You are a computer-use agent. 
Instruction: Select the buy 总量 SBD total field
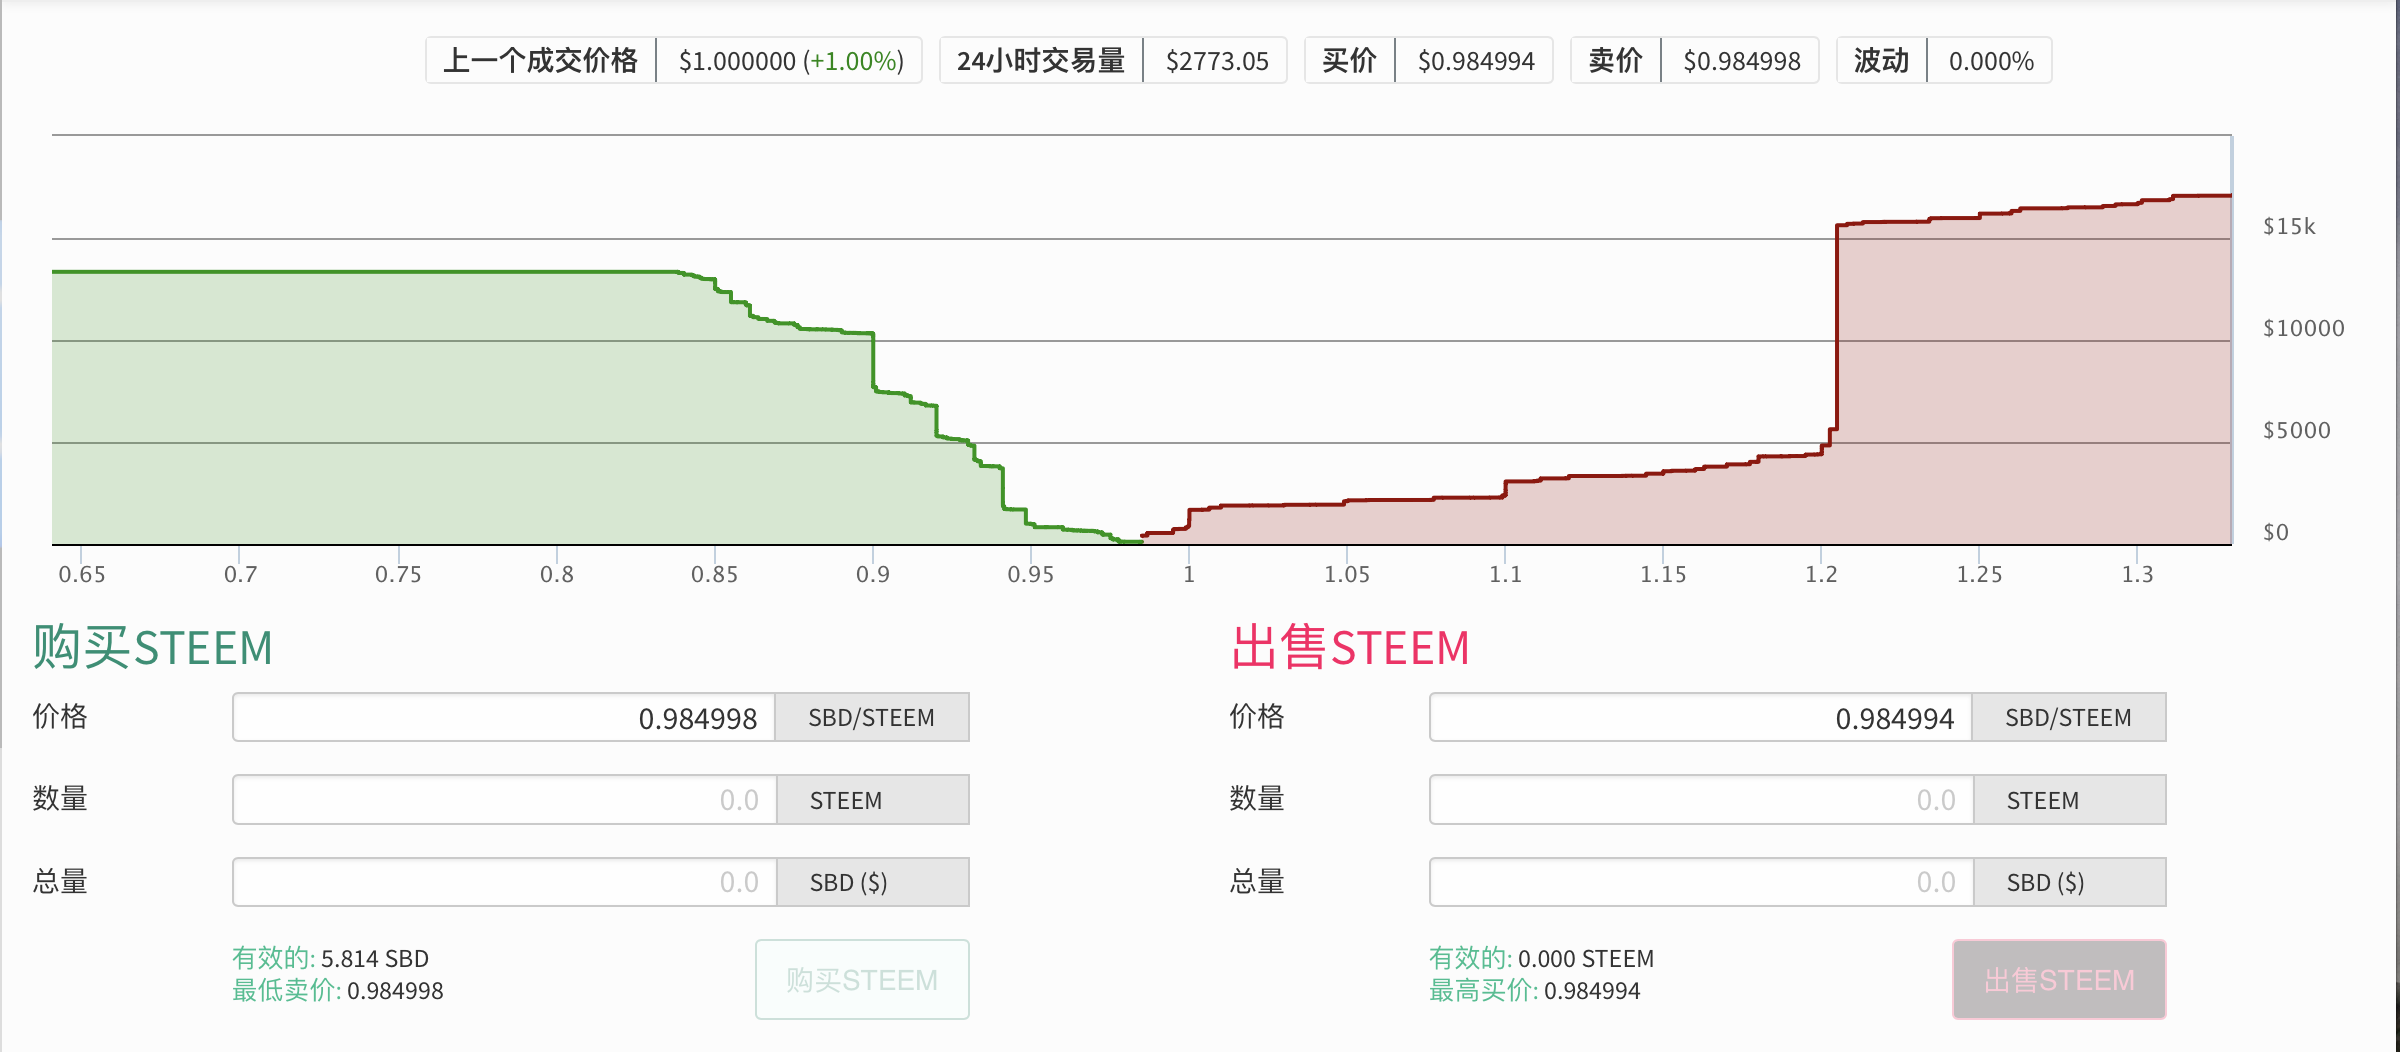504,882
